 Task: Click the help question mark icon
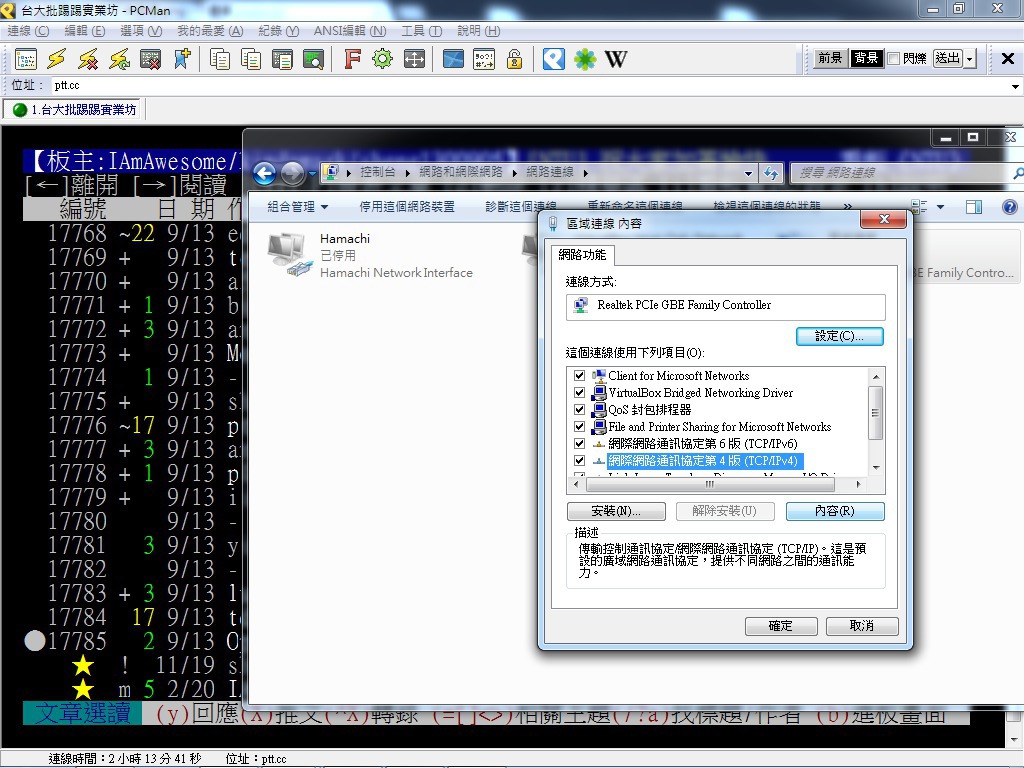pos(1009,207)
